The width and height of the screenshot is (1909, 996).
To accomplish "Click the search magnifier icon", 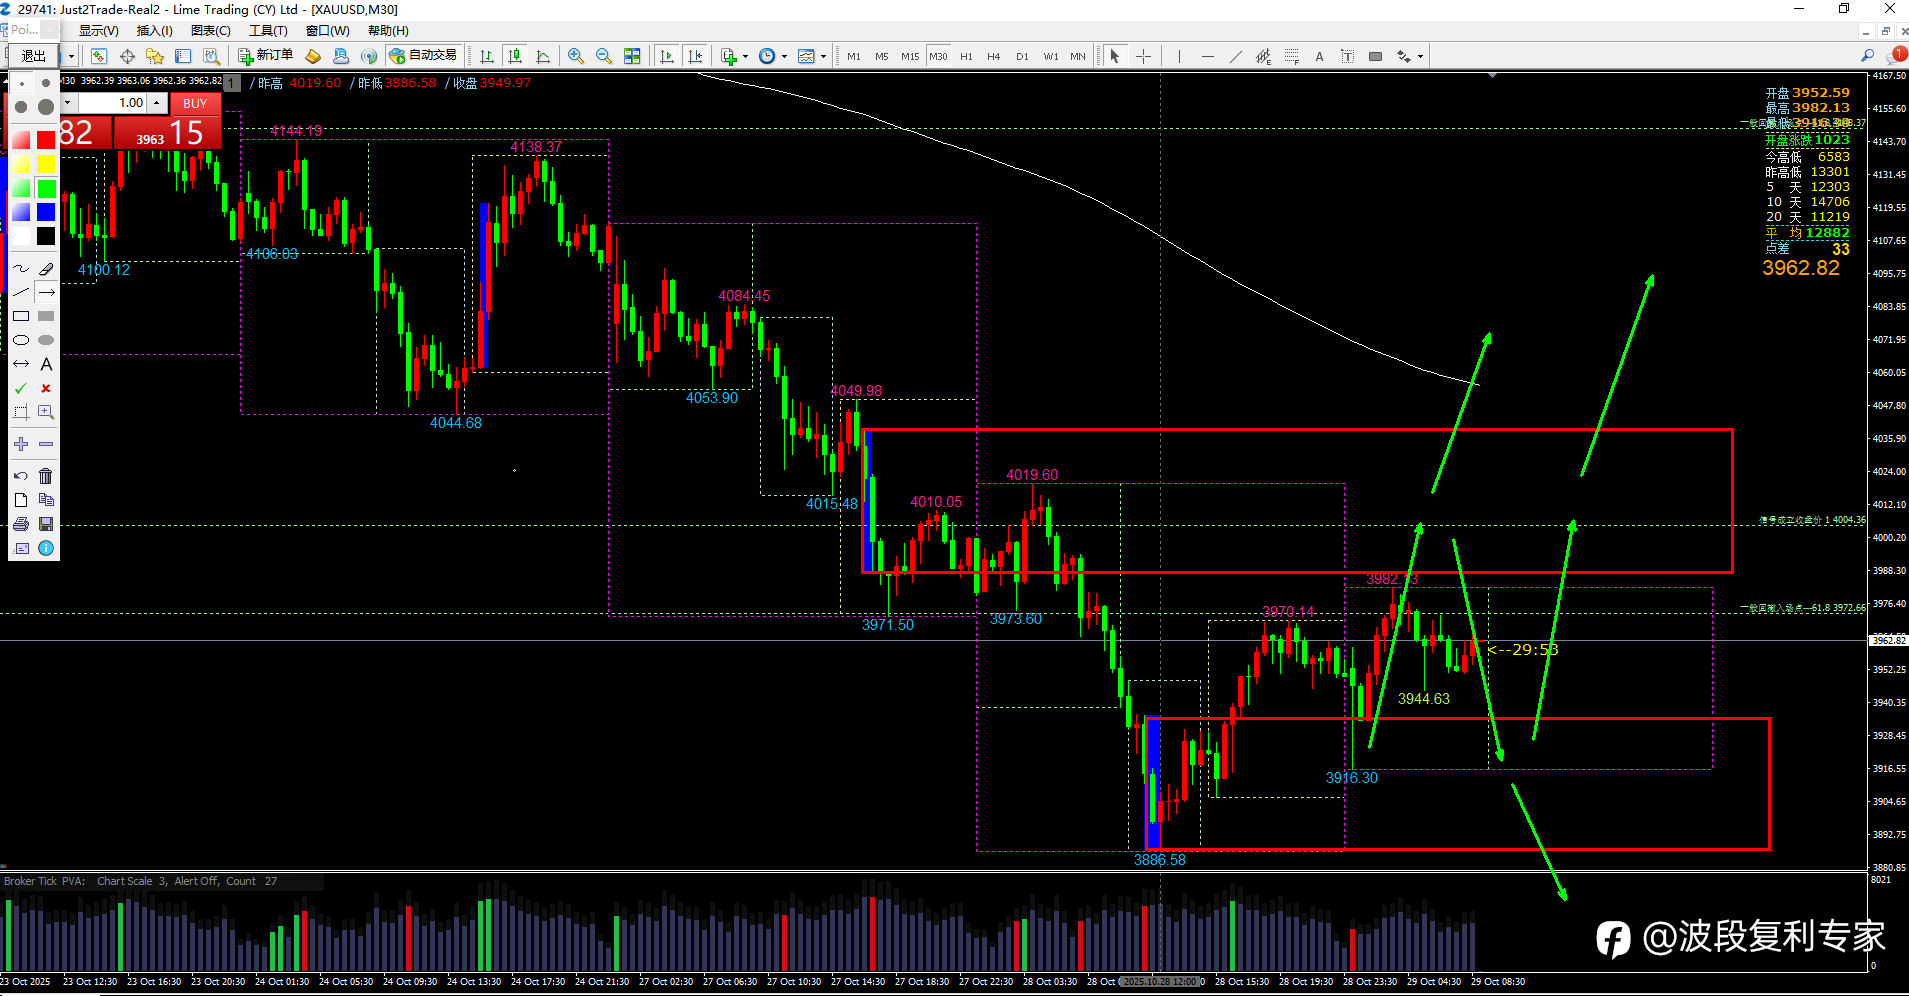I will 1866,56.
